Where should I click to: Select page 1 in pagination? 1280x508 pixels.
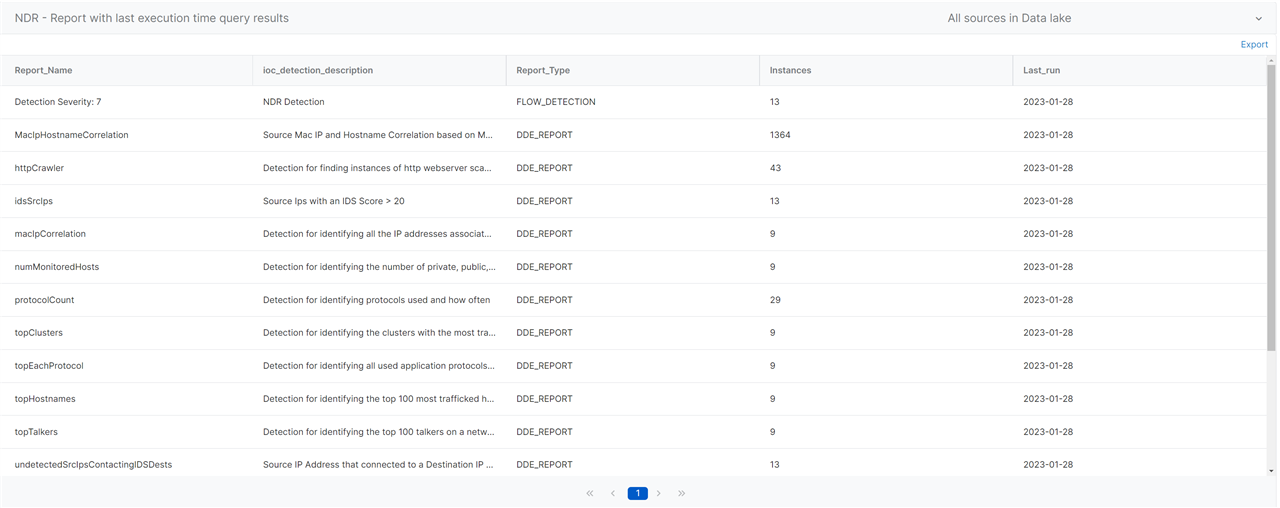coord(637,493)
